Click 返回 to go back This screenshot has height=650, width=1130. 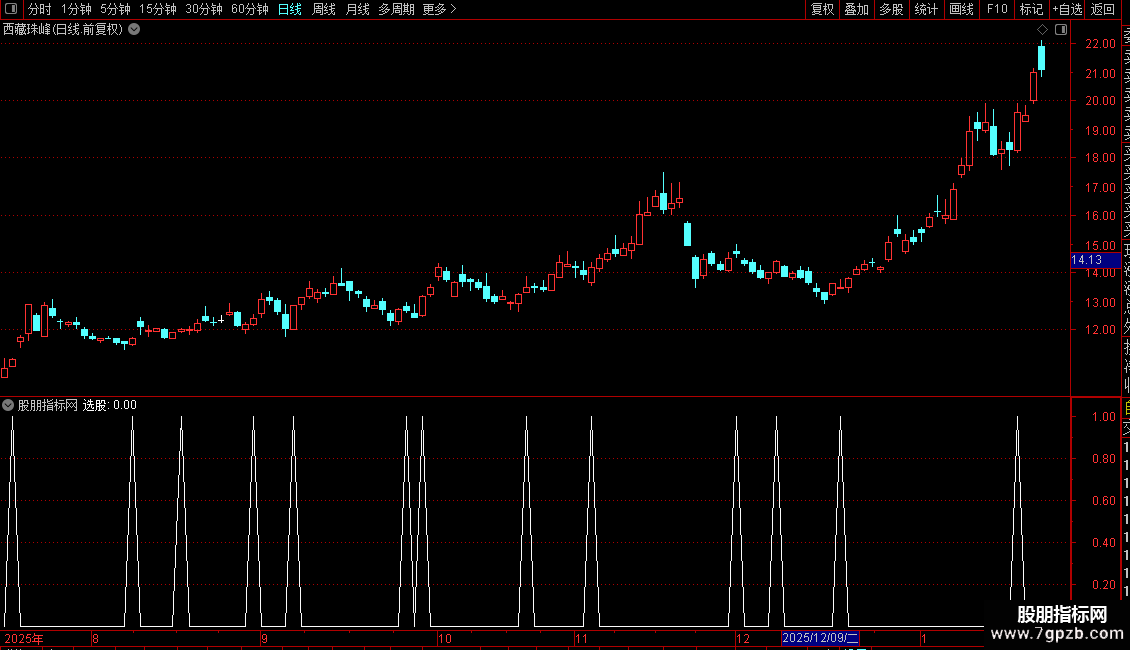pyautogui.click(x=1103, y=9)
